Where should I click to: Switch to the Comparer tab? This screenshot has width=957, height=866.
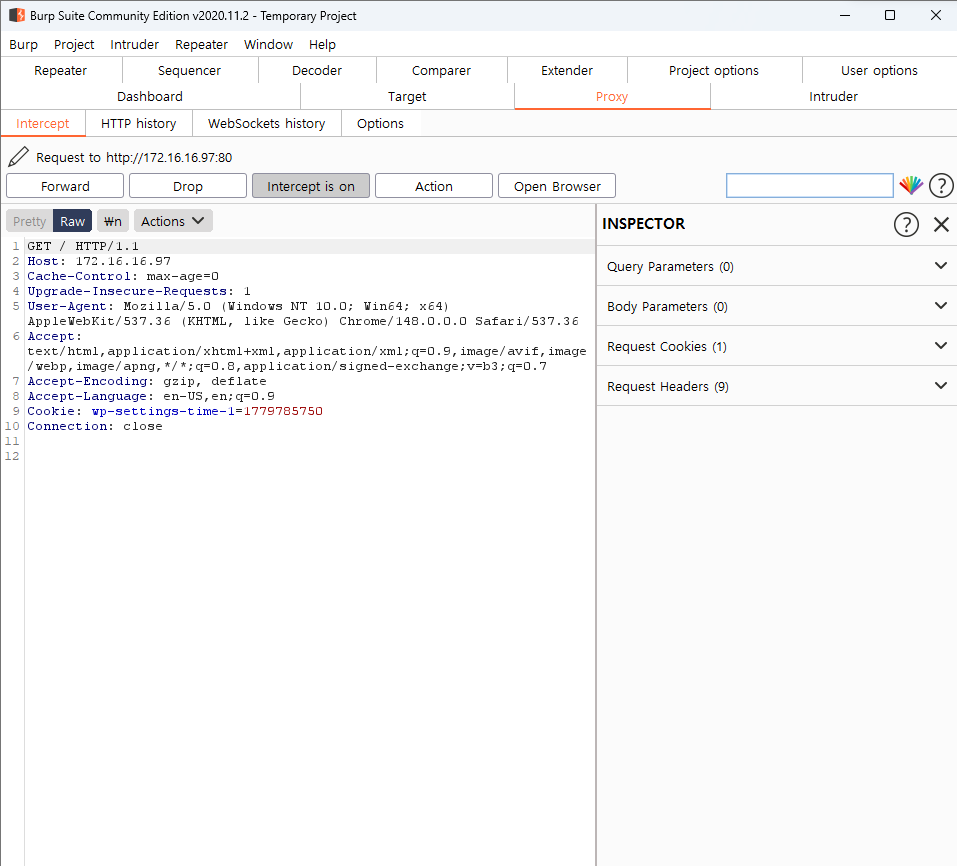pyautogui.click(x=441, y=70)
